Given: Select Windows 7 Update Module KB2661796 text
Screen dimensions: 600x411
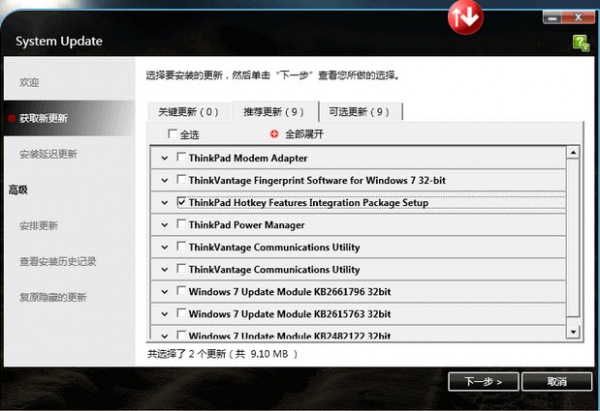Looking at the screenshot, I should 290,292.
